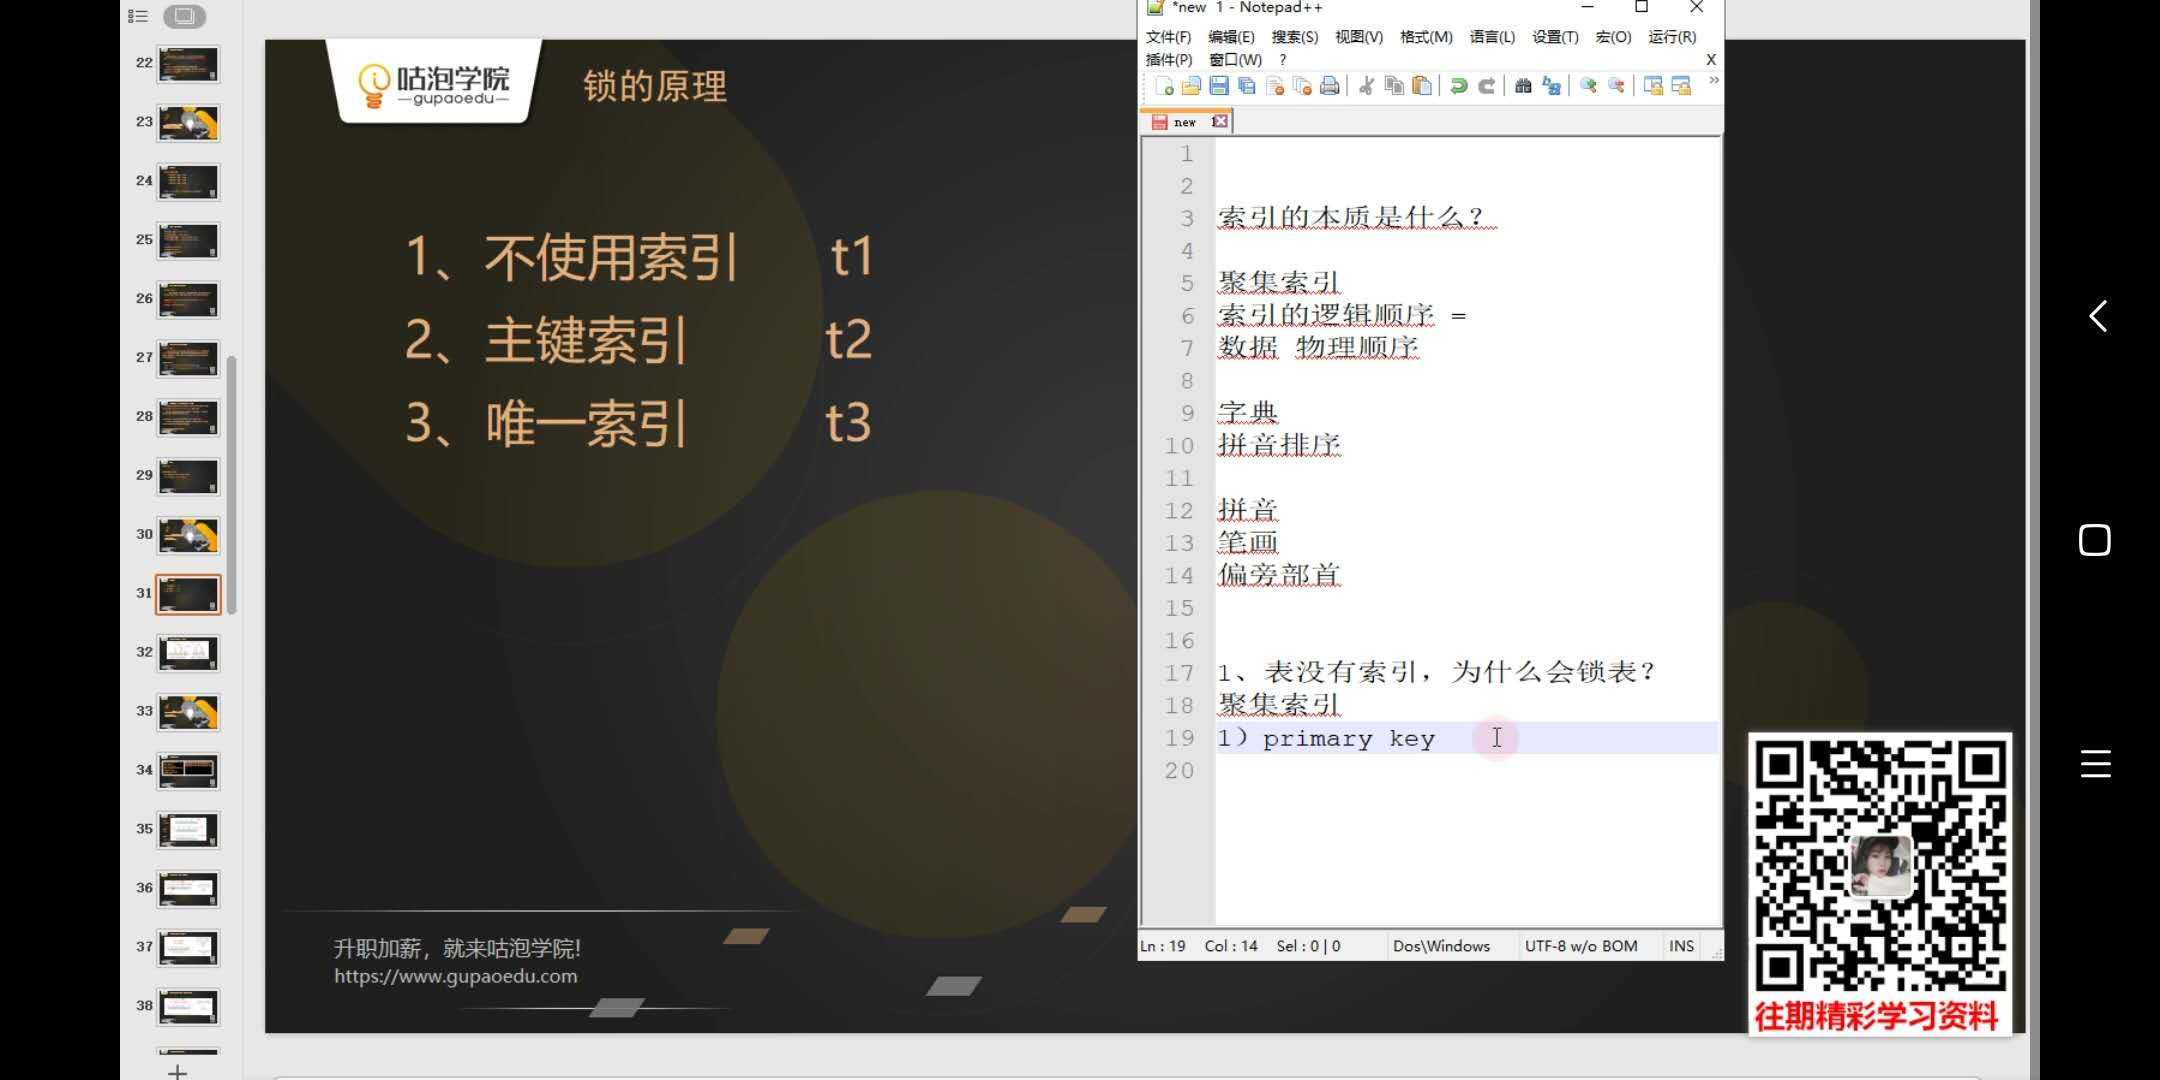
Task: Click the Cut scissors icon
Action: coord(1366,86)
